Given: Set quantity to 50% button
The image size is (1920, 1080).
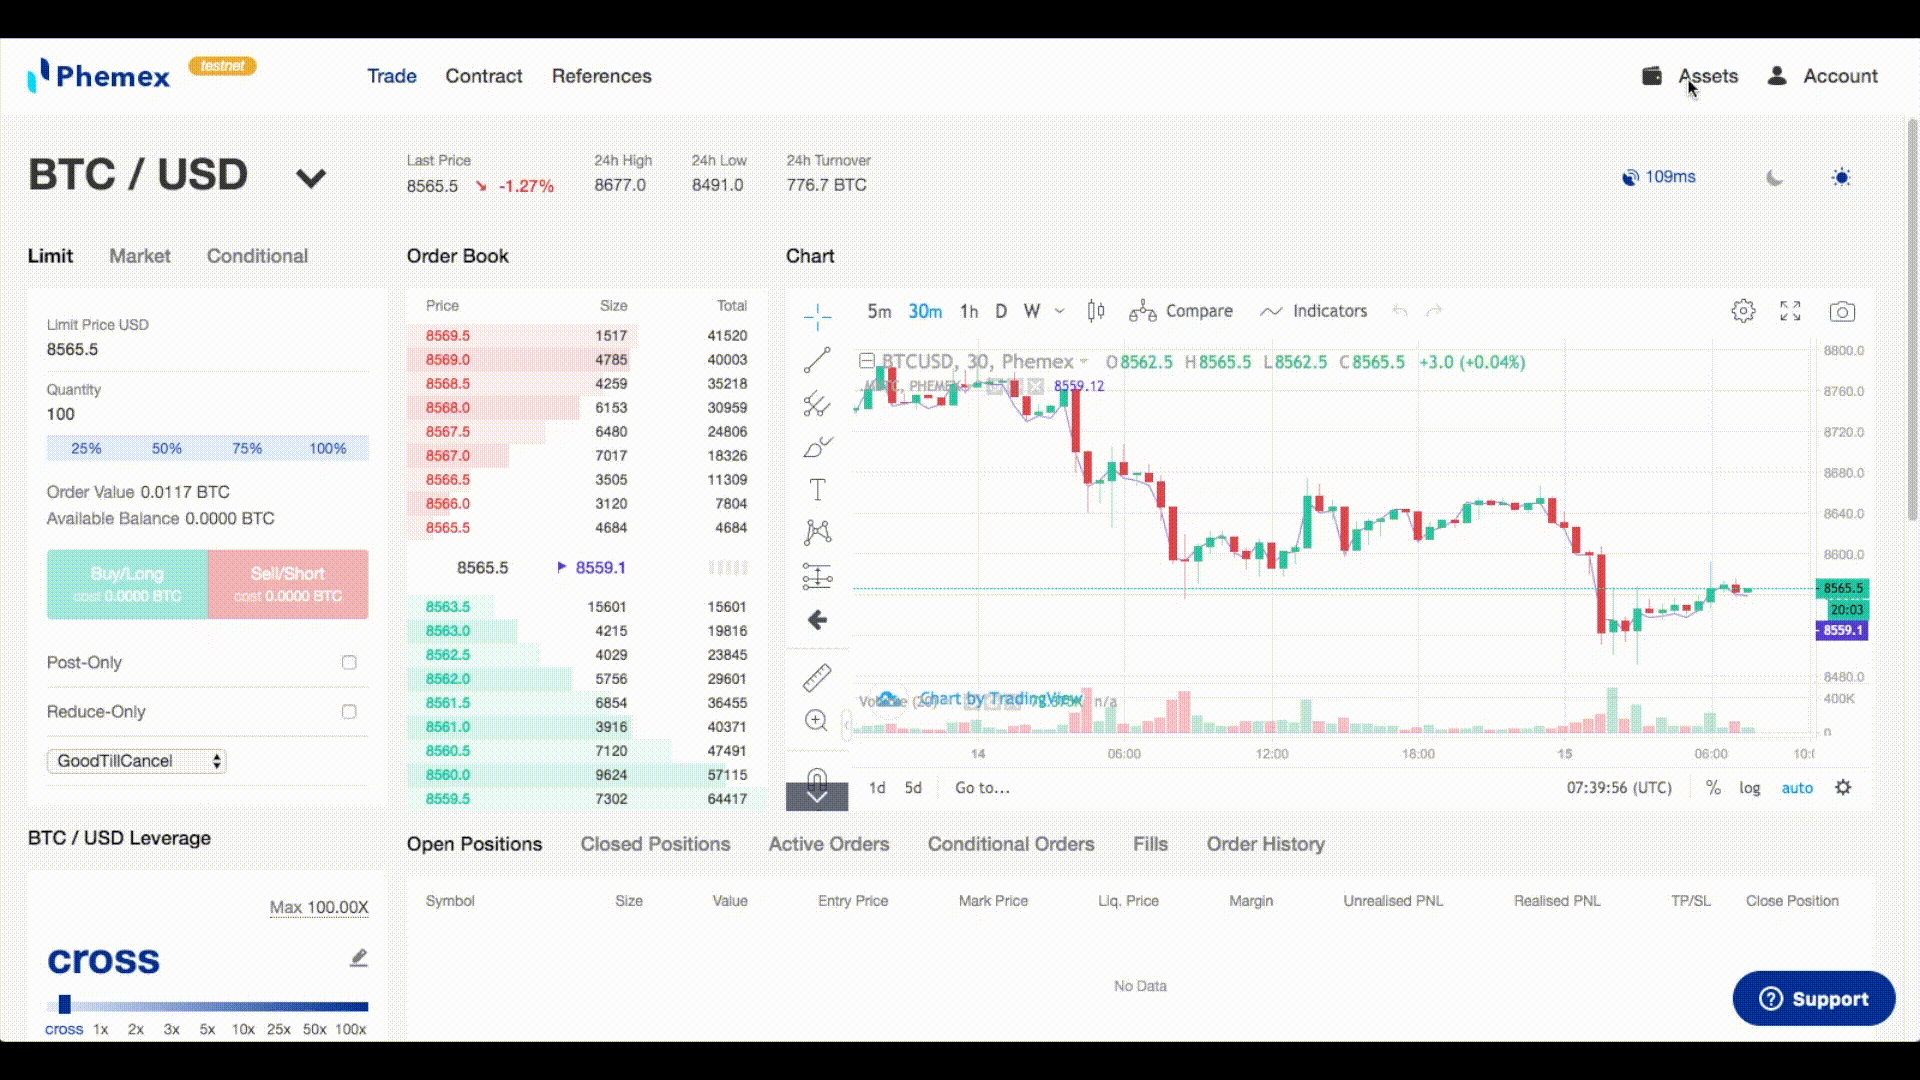Looking at the screenshot, I should click(x=167, y=448).
